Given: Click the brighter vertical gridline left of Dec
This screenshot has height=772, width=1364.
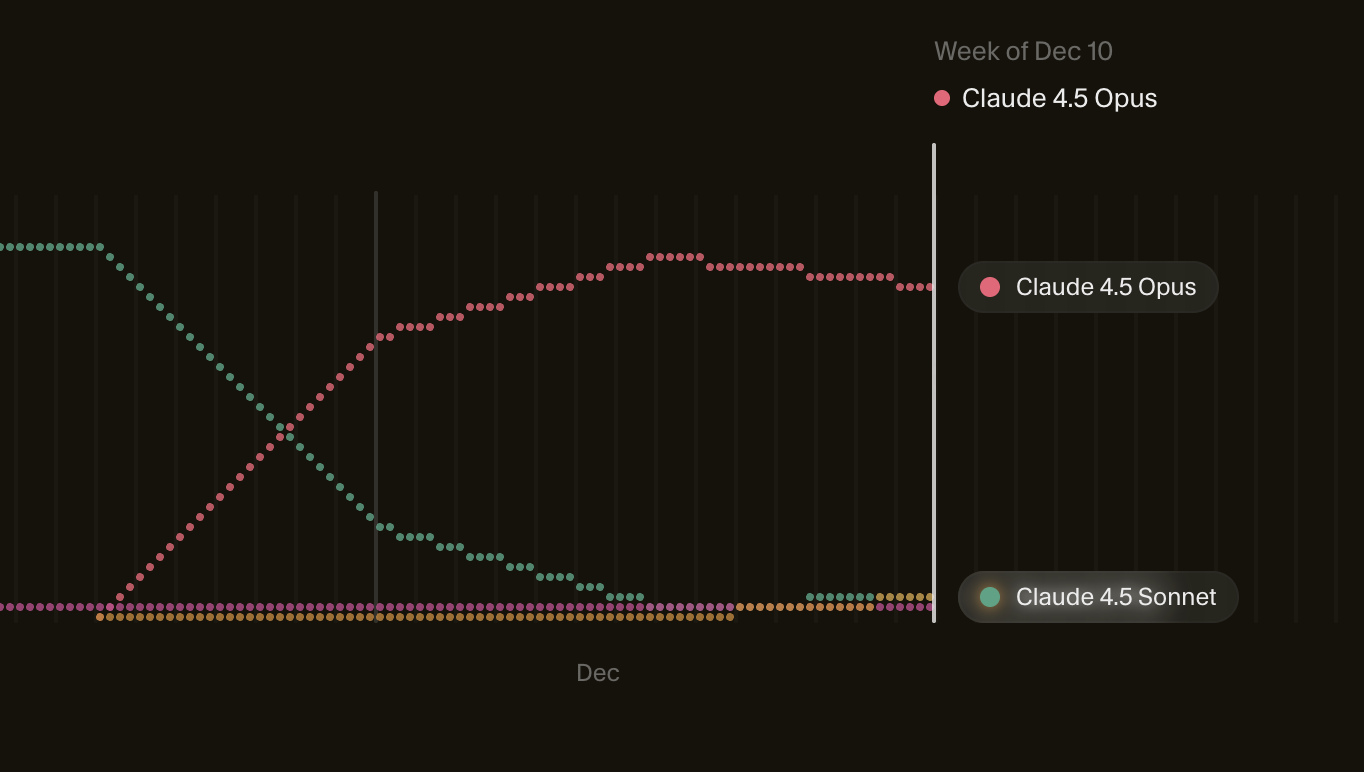Looking at the screenshot, I should 376,400.
